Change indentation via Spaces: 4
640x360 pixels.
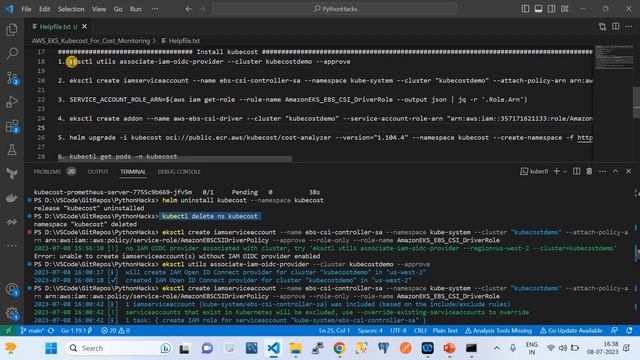pos(370,331)
